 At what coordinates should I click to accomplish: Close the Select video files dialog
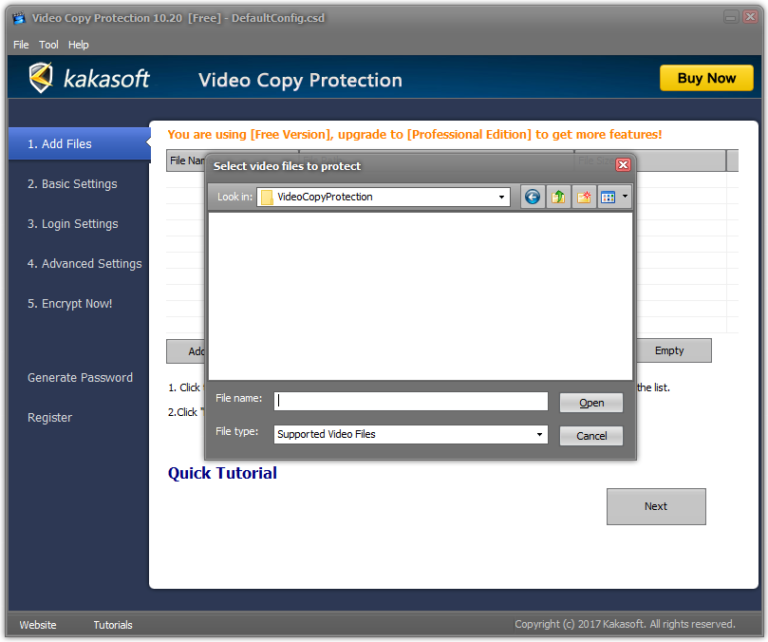tap(623, 165)
